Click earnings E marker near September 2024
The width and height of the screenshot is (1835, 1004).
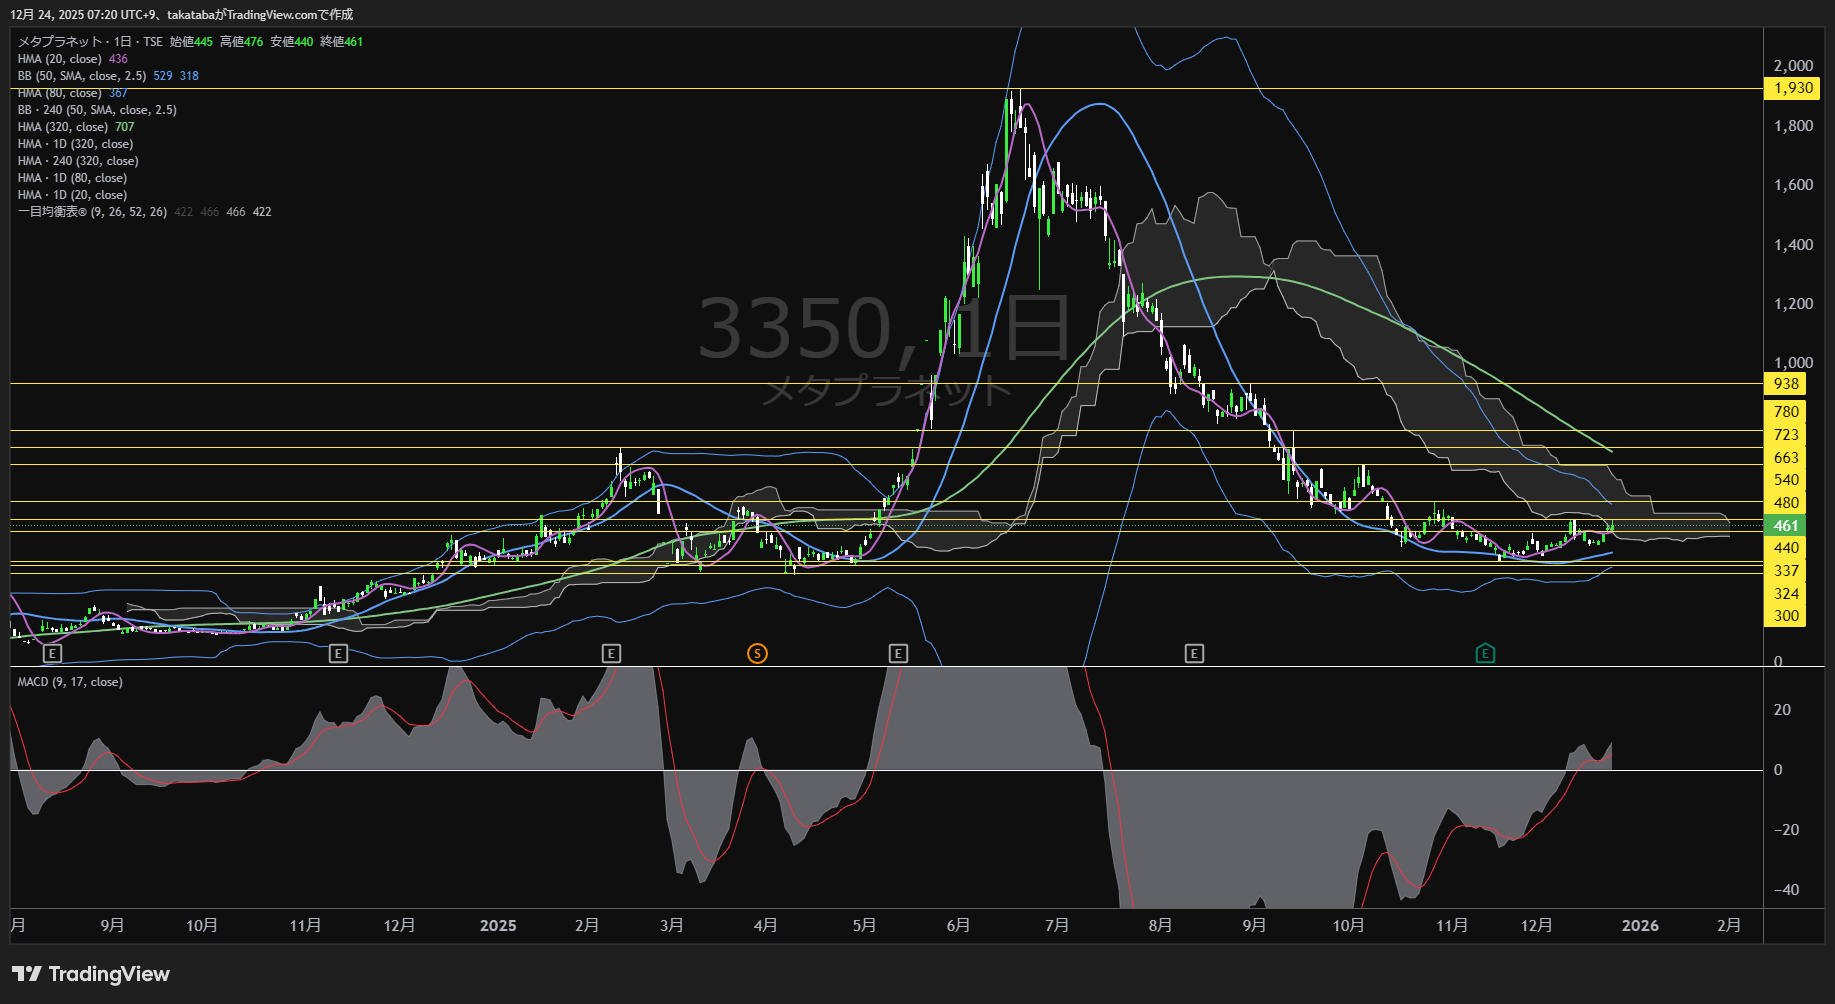pyautogui.click(x=53, y=654)
